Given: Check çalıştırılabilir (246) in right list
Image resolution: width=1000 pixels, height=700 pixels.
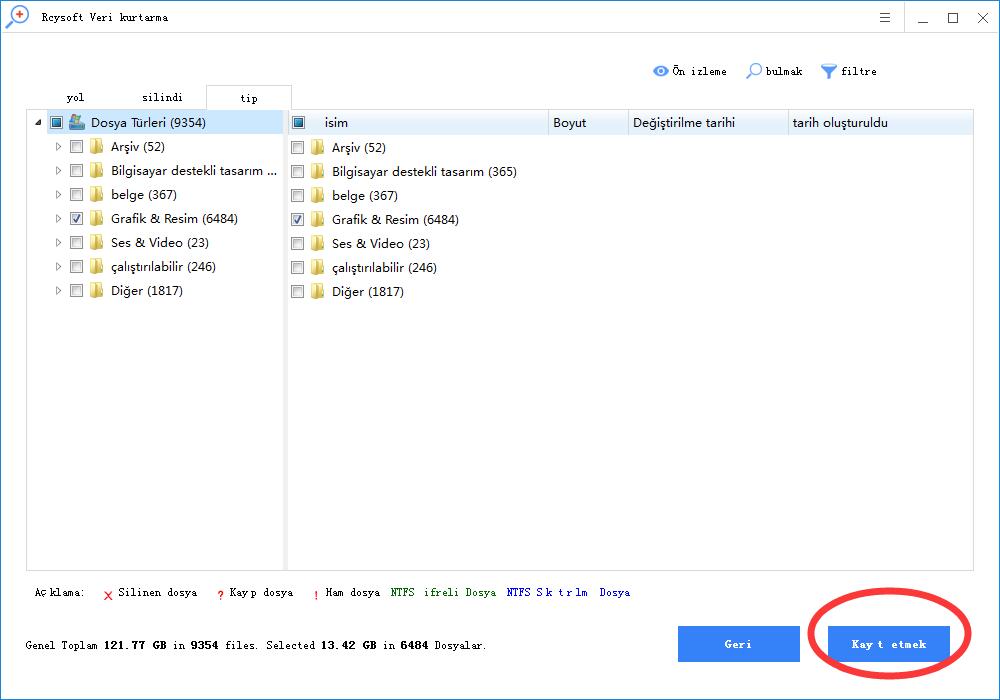Looking at the screenshot, I should pyautogui.click(x=298, y=268).
